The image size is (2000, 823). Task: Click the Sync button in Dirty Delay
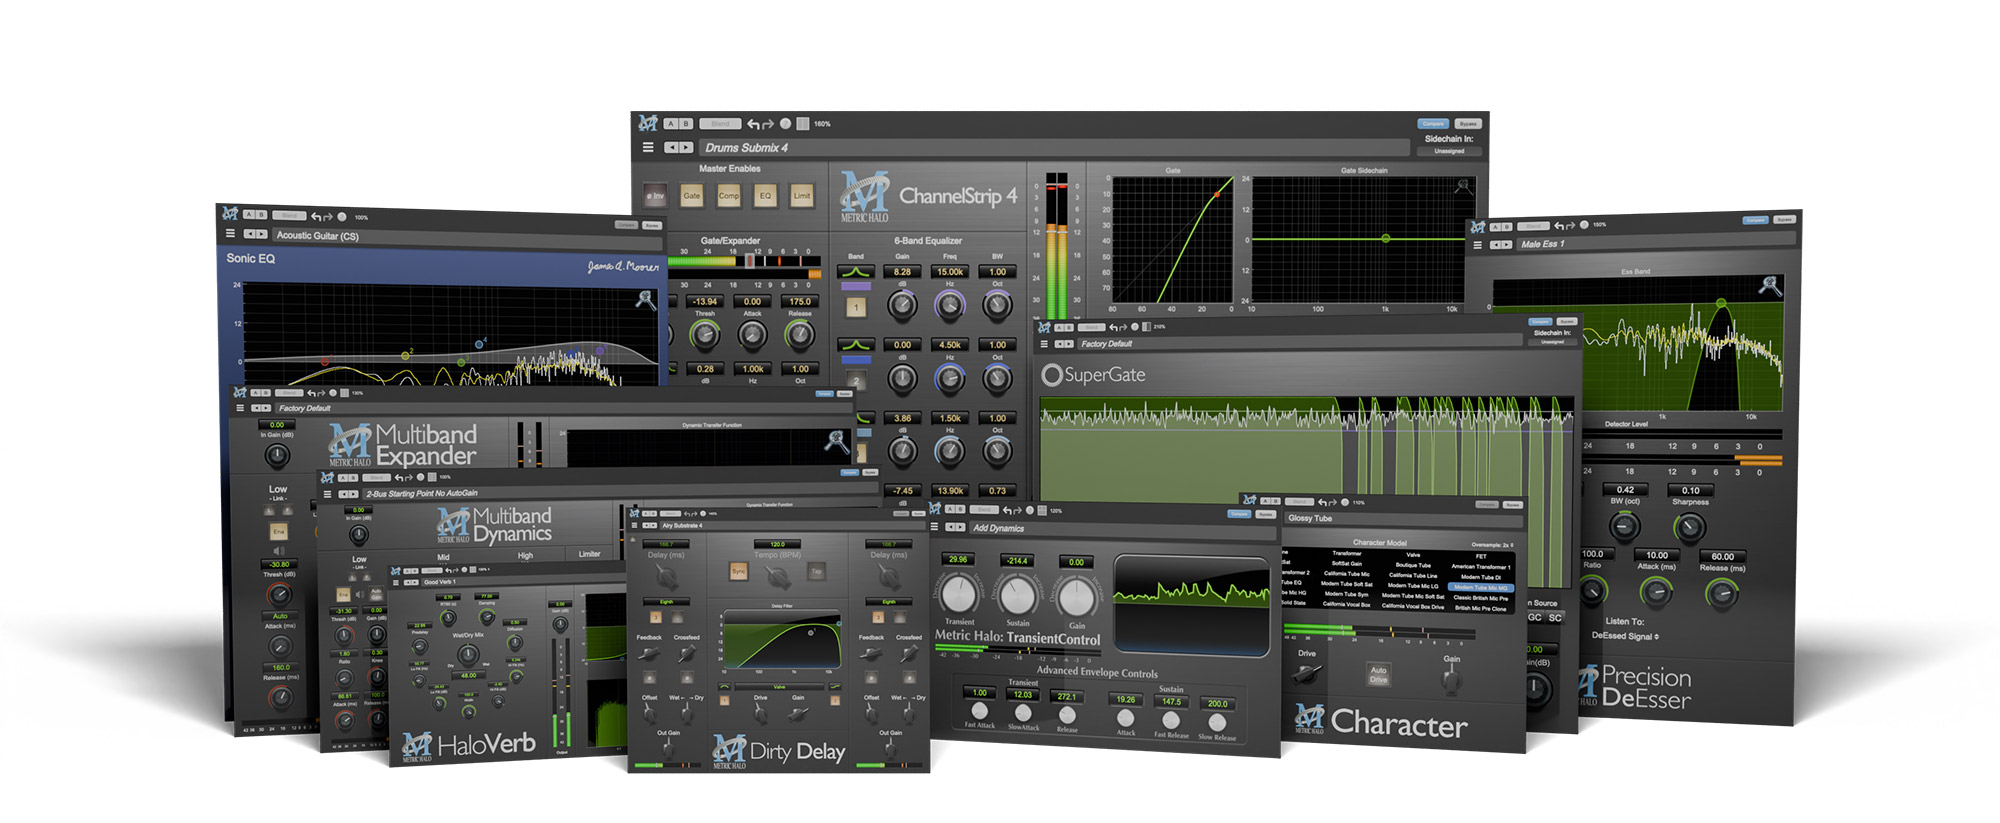point(739,571)
